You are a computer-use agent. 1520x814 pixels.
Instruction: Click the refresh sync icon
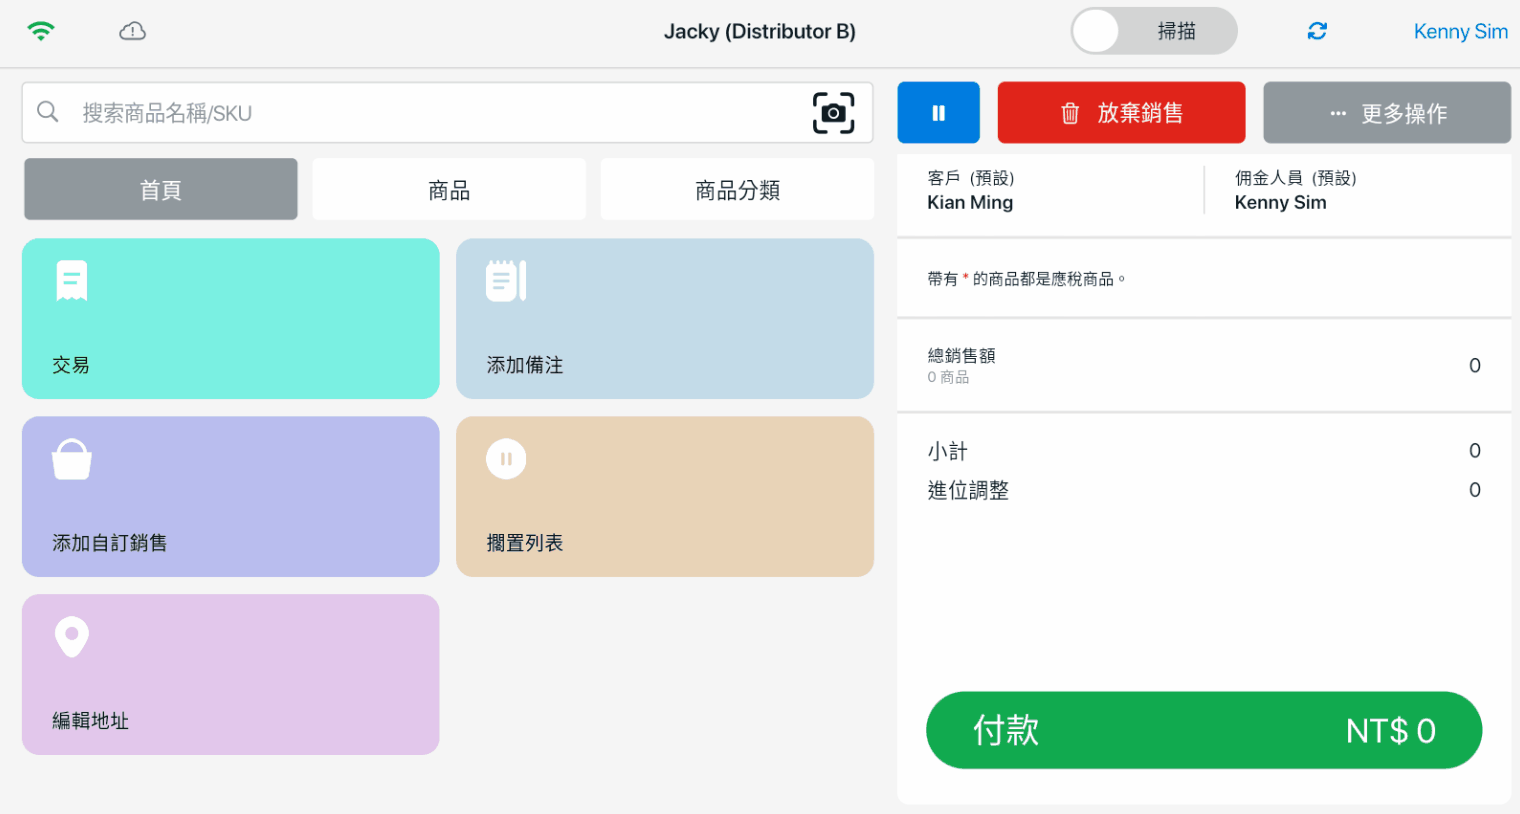tap(1317, 31)
